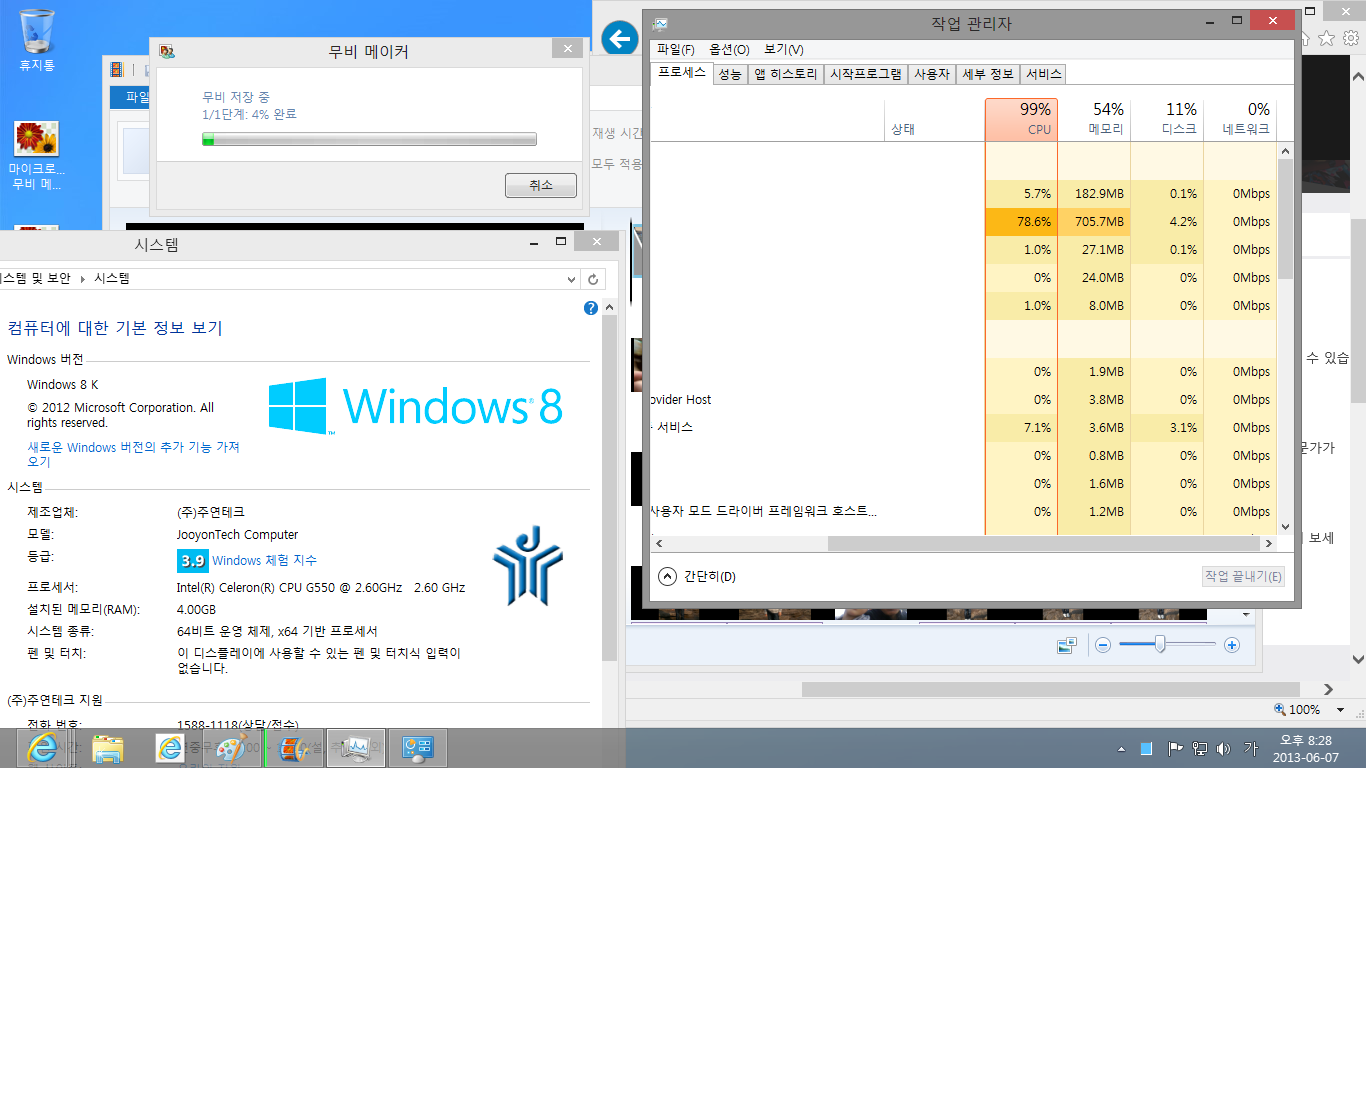Viewport: 1366px width, 1120px height.
Task: Click the blue square tray icon
Action: coord(1147,749)
